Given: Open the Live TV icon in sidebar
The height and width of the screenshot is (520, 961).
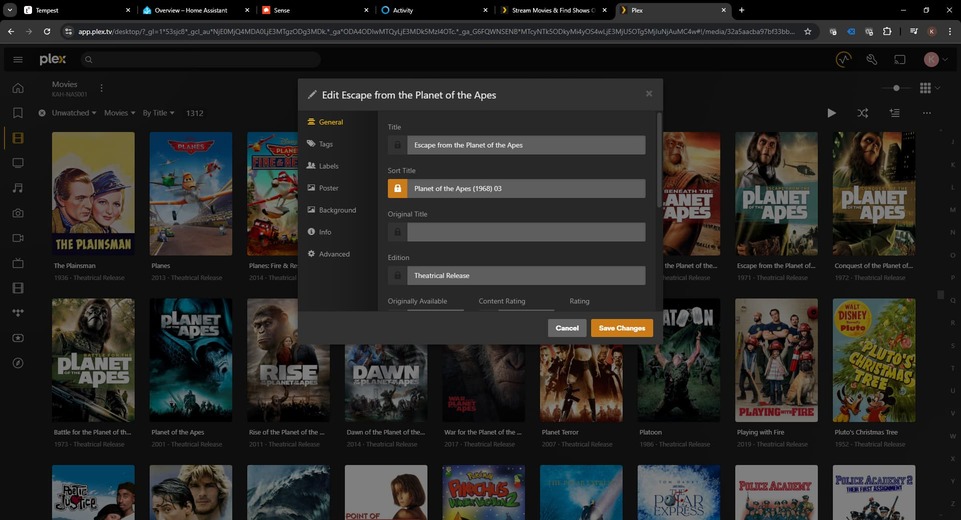Looking at the screenshot, I should (18, 263).
